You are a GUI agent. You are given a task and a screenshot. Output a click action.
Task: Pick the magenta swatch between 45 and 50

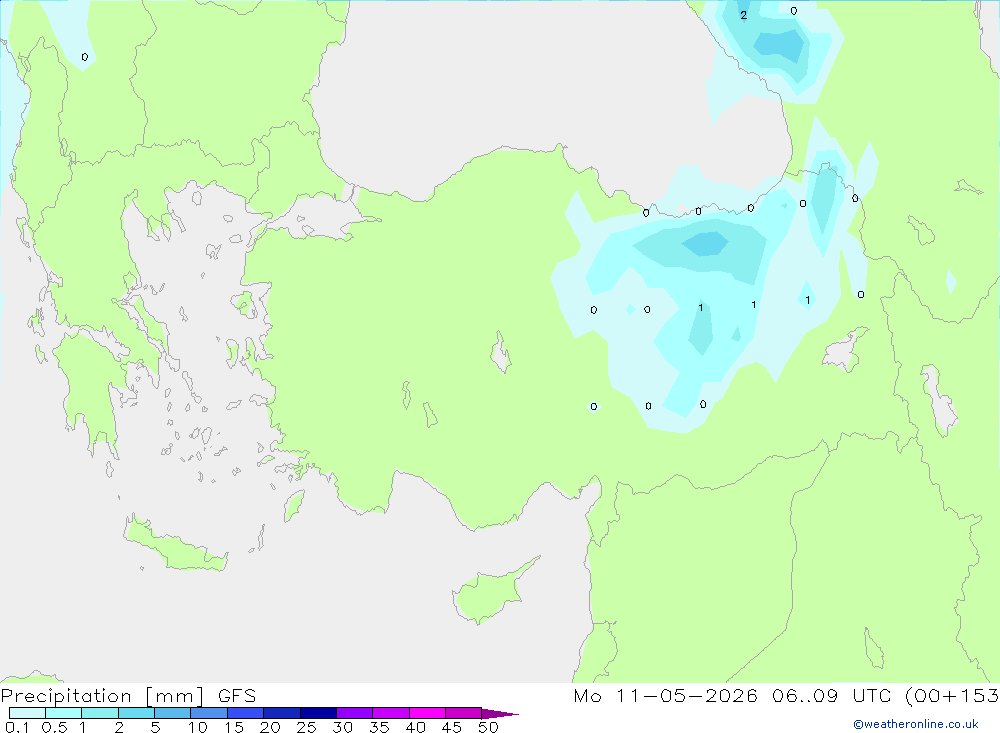click(464, 713)
